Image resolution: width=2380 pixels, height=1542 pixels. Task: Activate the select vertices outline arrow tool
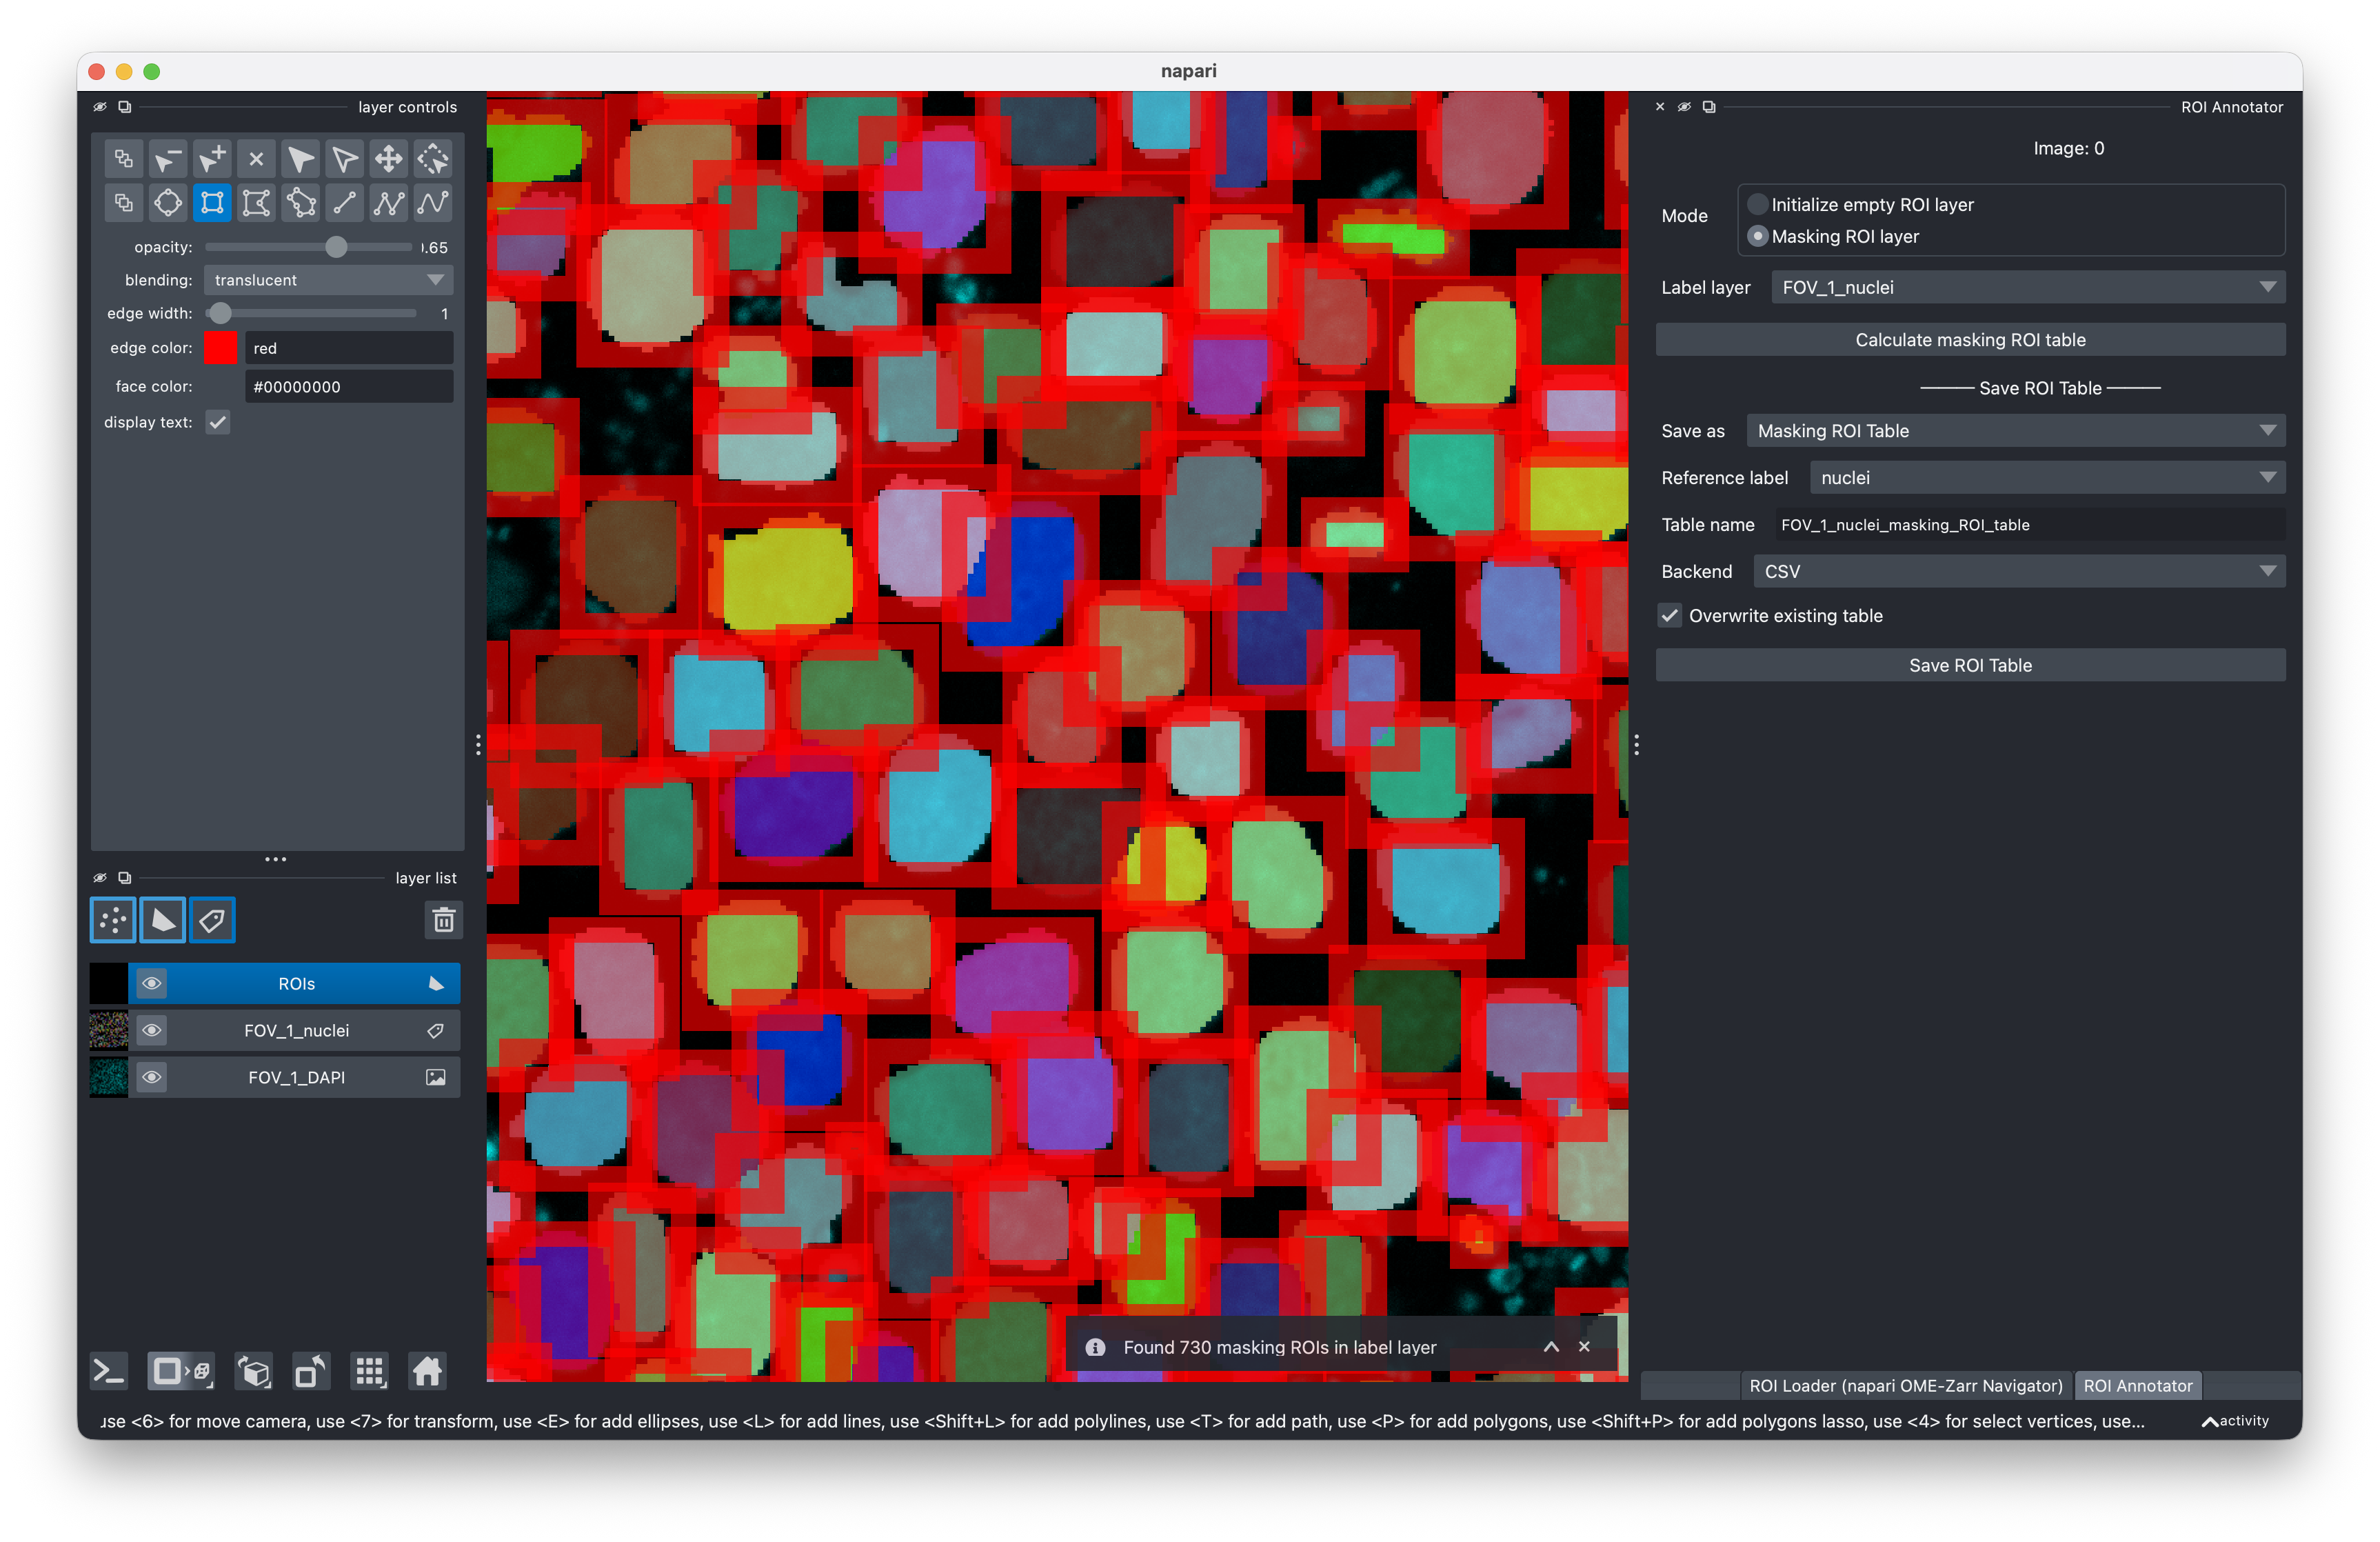pyautogui.click(x=344, y=159)
